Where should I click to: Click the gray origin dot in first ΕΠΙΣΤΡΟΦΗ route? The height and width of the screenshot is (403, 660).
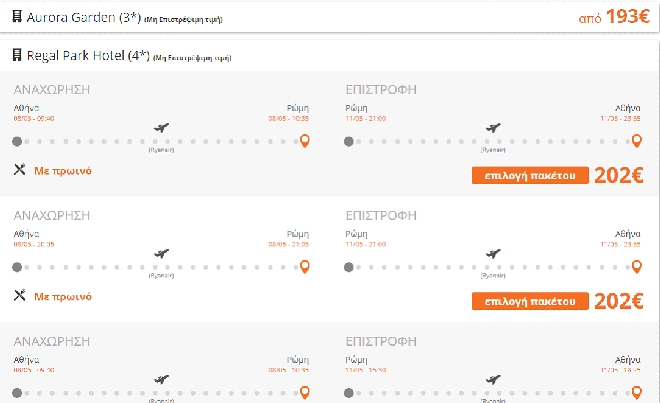pos(348,141)
